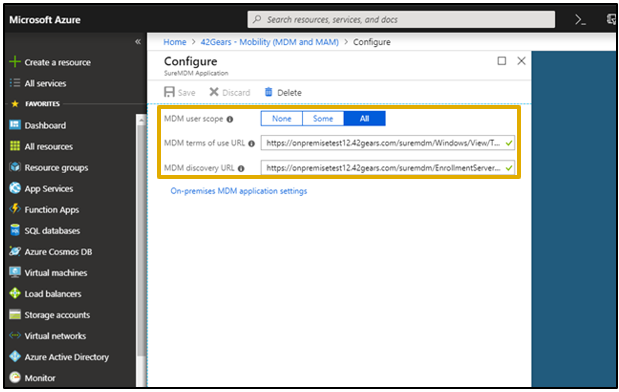Click Function Apps label in sidebar

[x=52, y=210]
